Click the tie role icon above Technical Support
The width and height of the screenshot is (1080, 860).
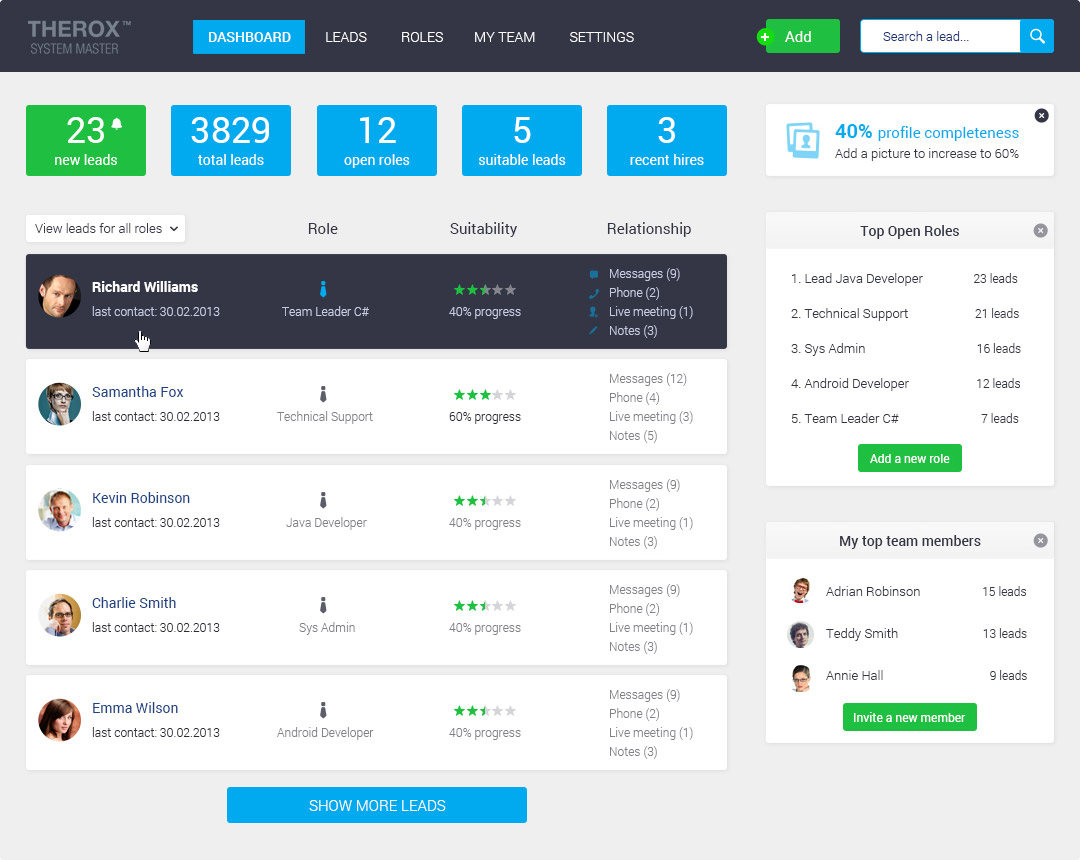(x=323, y=394)
